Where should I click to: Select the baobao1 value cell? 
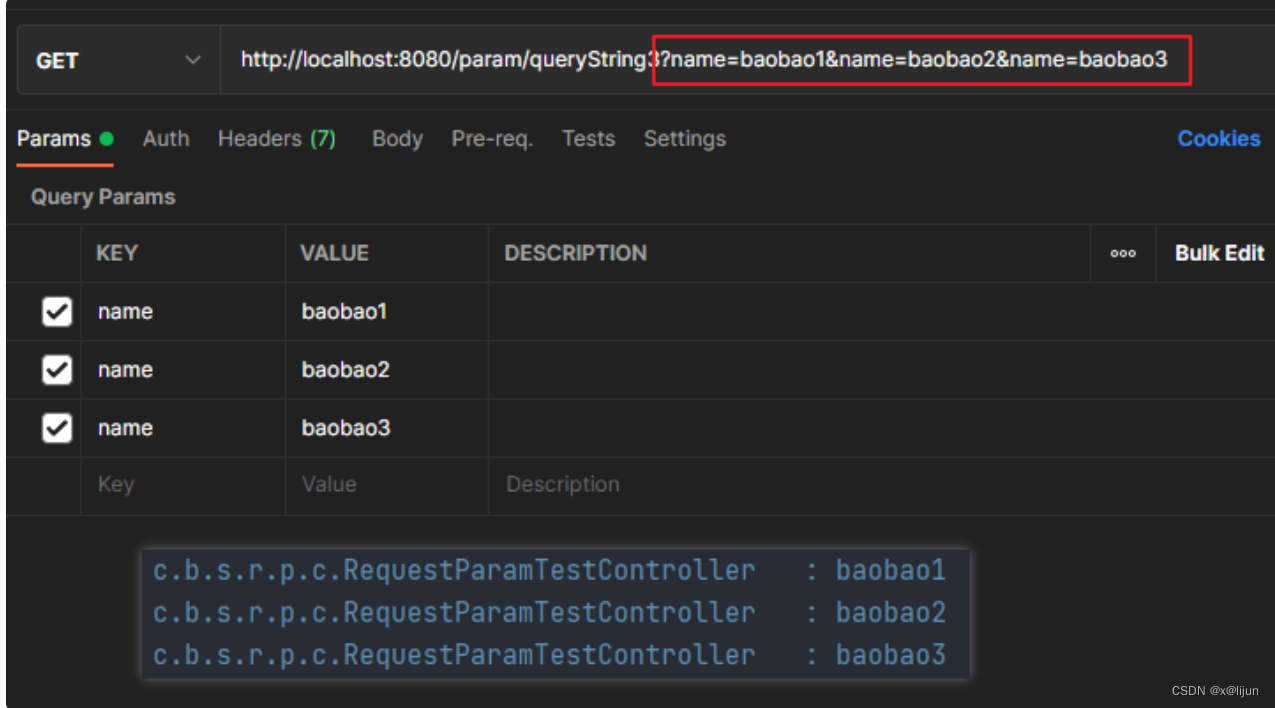coord(343,311)
